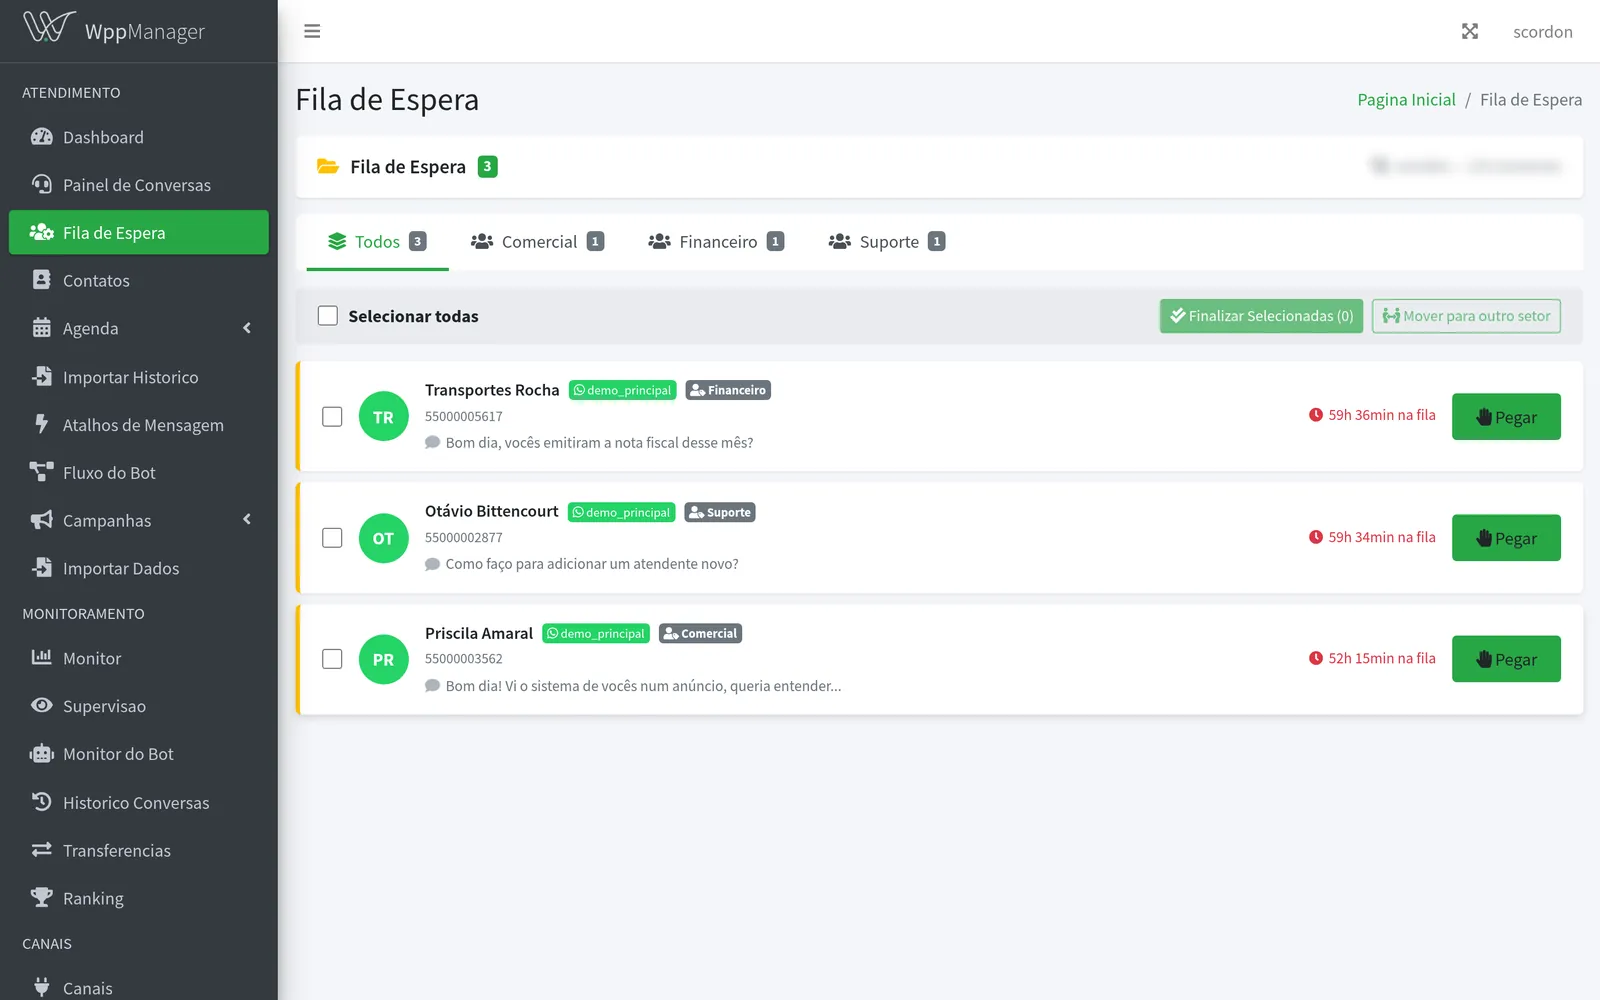Click Pegar for Priscila Amaral

coord(1506,659)
